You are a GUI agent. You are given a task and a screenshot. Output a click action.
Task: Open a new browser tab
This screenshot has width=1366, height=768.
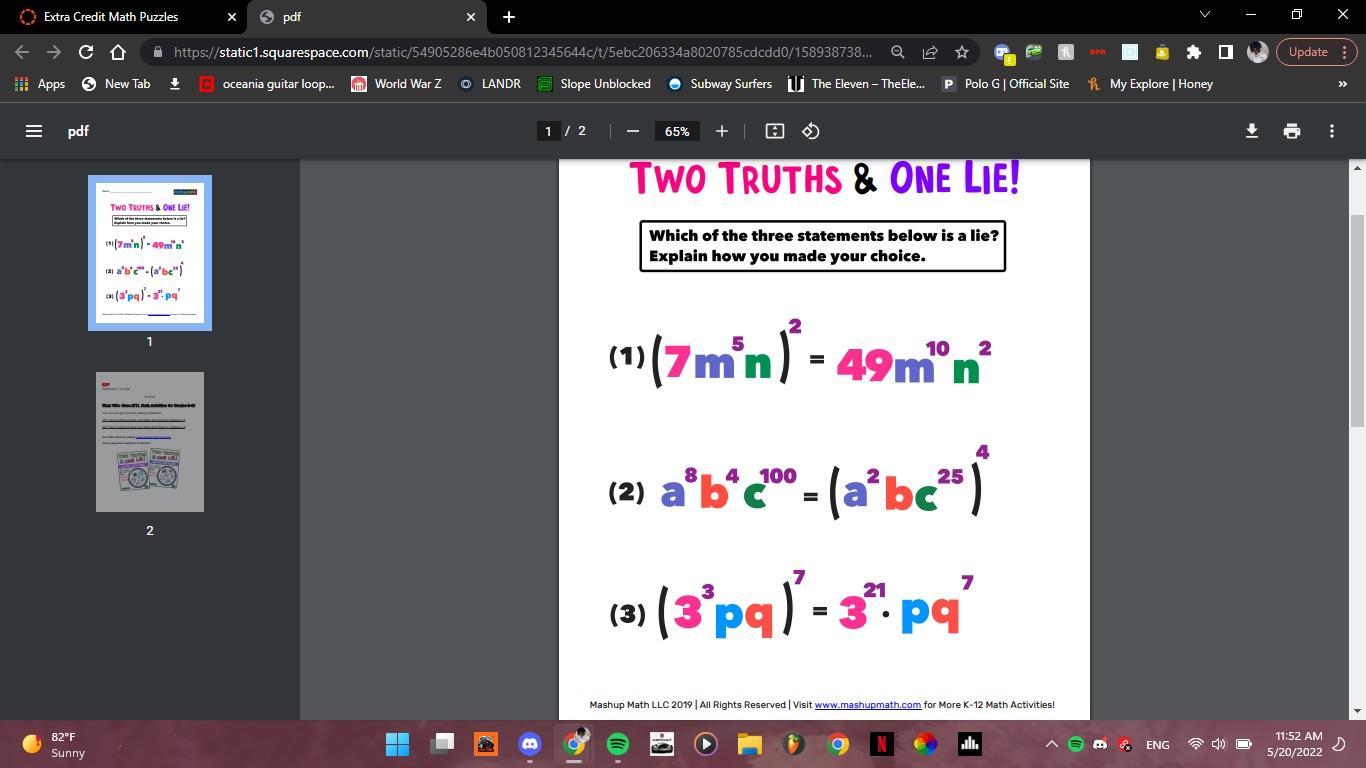pos(508,17)
